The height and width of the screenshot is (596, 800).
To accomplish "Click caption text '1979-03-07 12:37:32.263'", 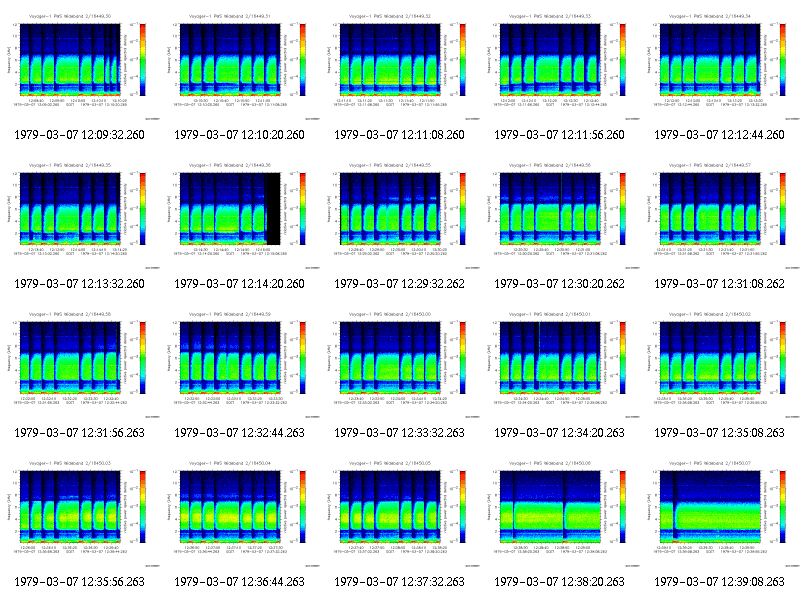I will [x=399, y=582].
